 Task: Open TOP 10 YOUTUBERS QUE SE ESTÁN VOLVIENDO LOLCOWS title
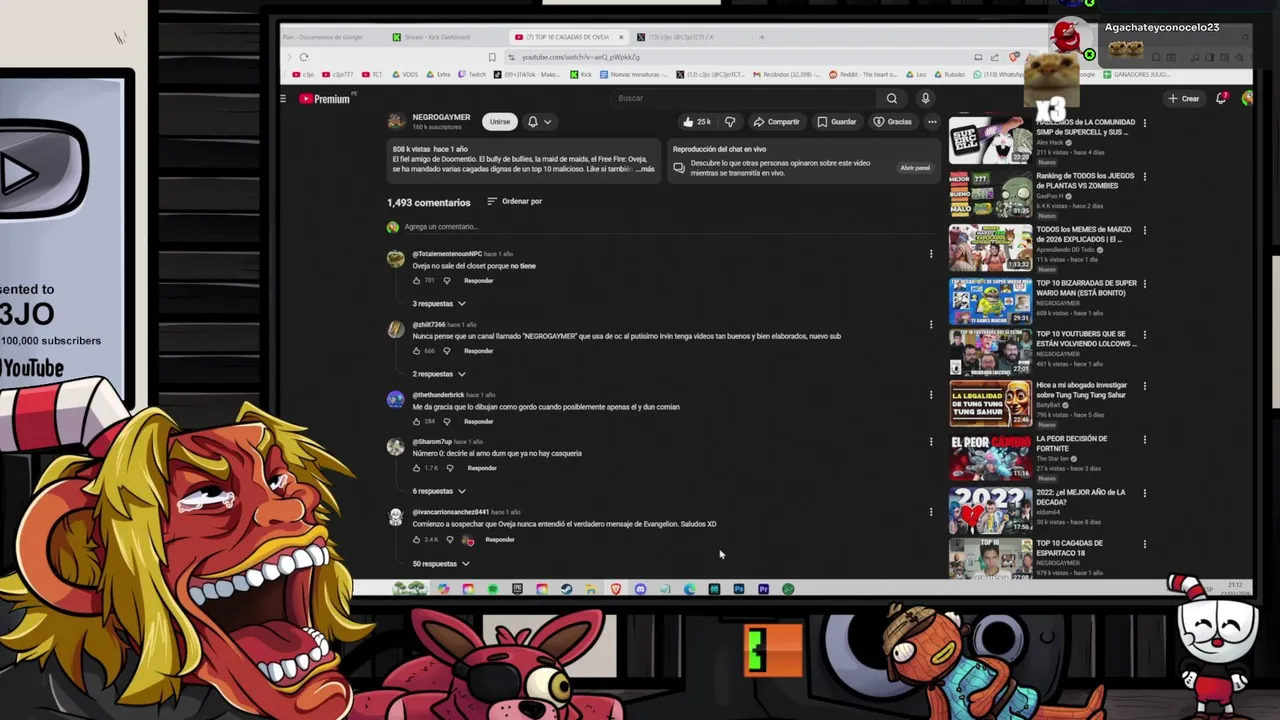coord(1086,339)
